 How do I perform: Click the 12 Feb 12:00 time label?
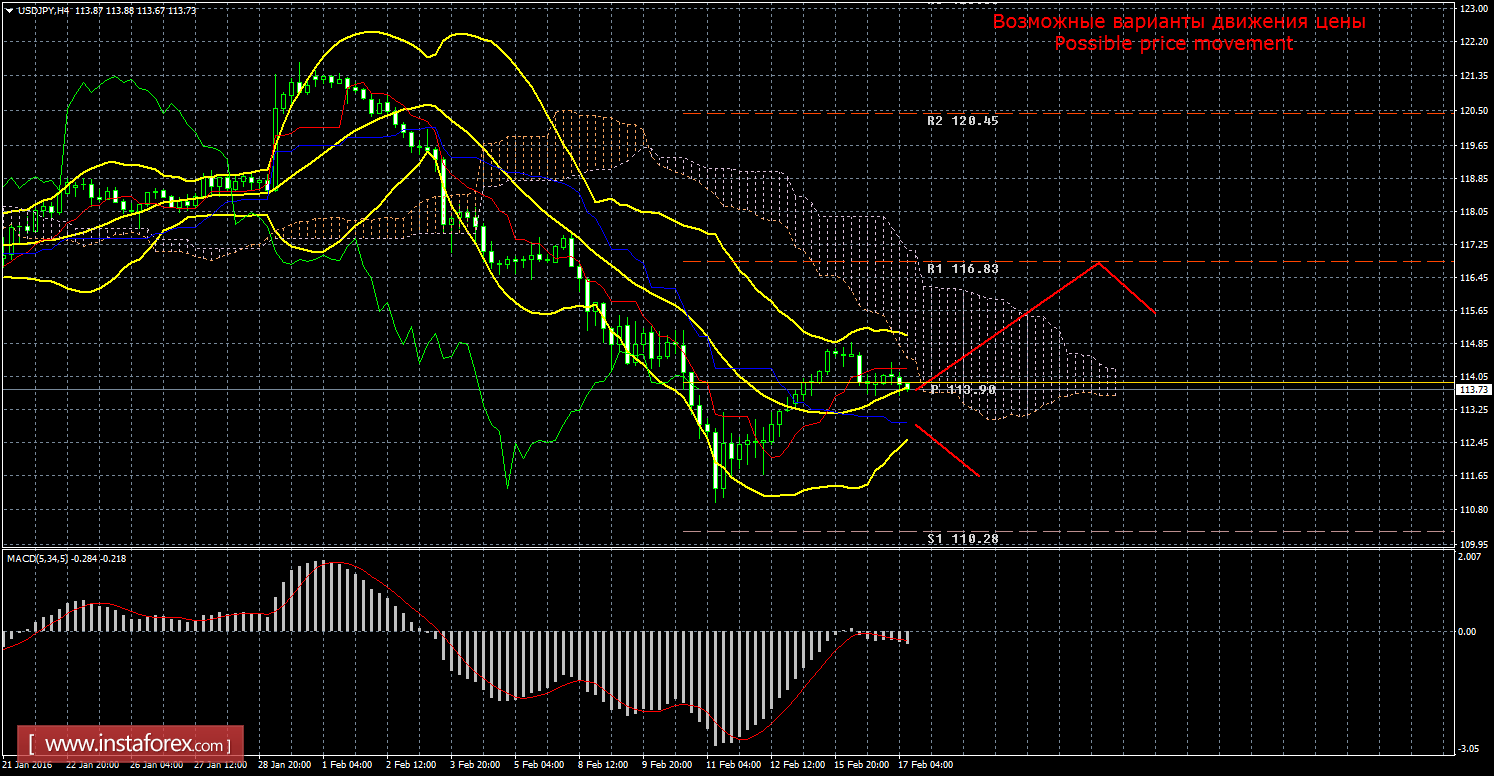tap(797, 765)
